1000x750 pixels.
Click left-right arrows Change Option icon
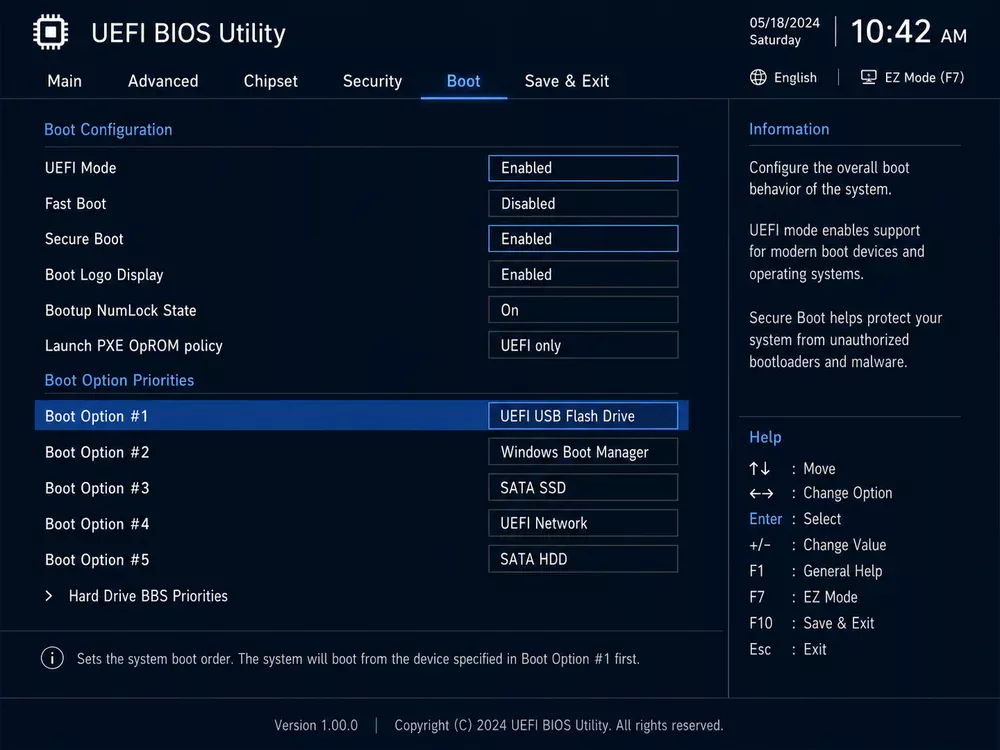coord(761,494)
